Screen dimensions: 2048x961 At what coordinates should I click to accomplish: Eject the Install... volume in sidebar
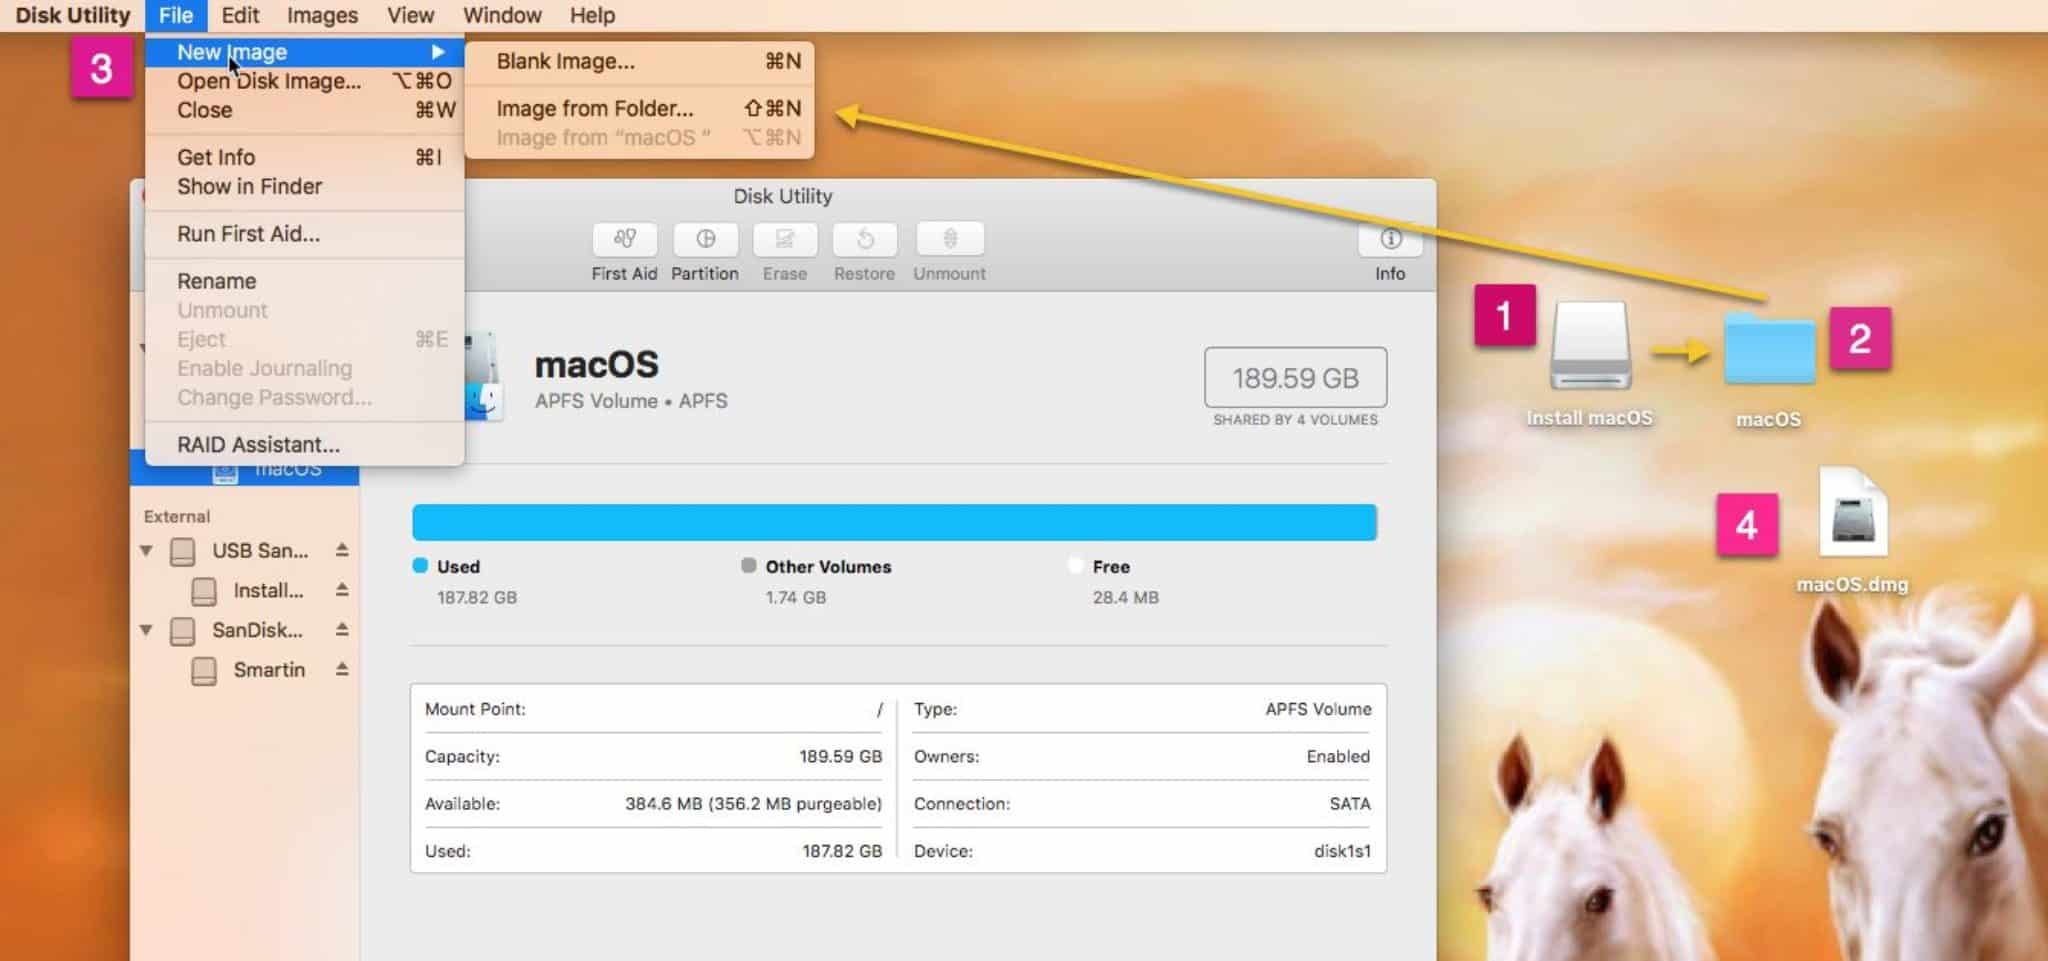tap(342, 590)
